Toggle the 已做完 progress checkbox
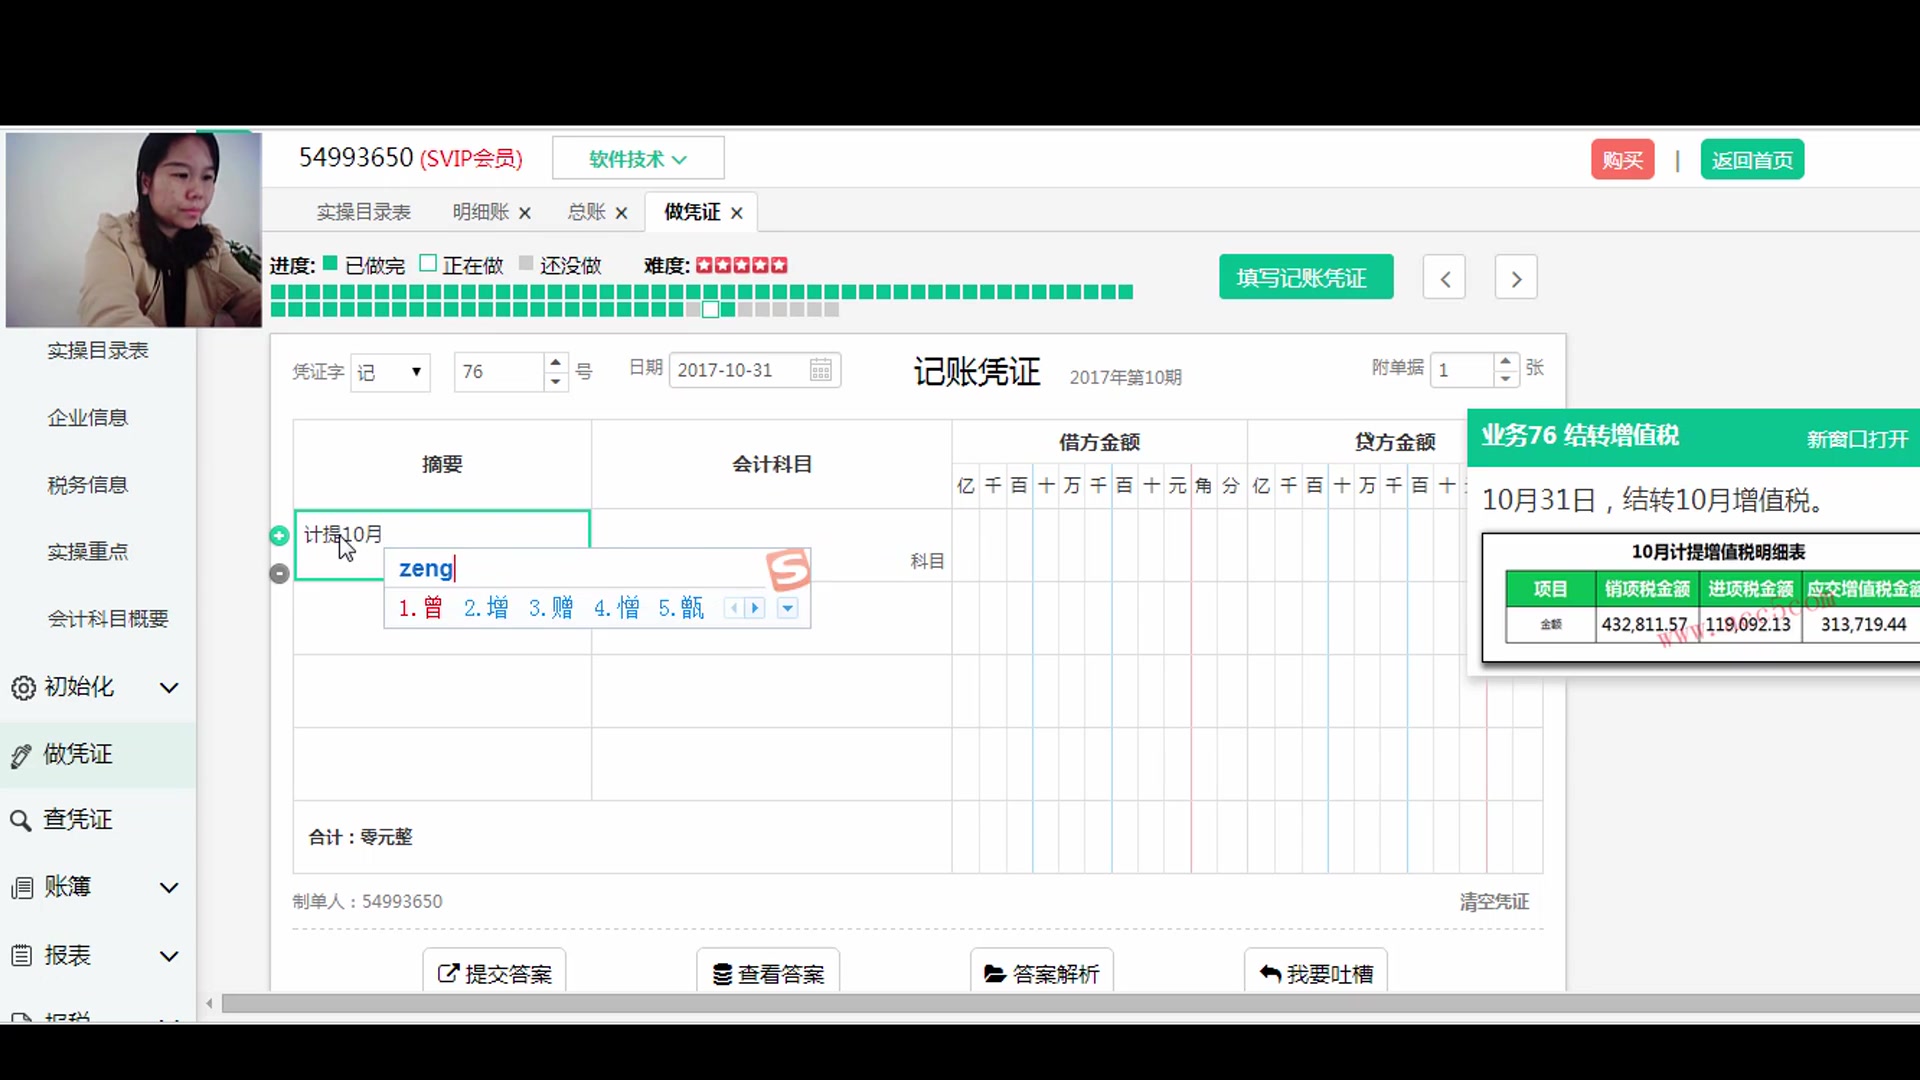Viewport: 1920px width, 1080px height. click(330, 263)
